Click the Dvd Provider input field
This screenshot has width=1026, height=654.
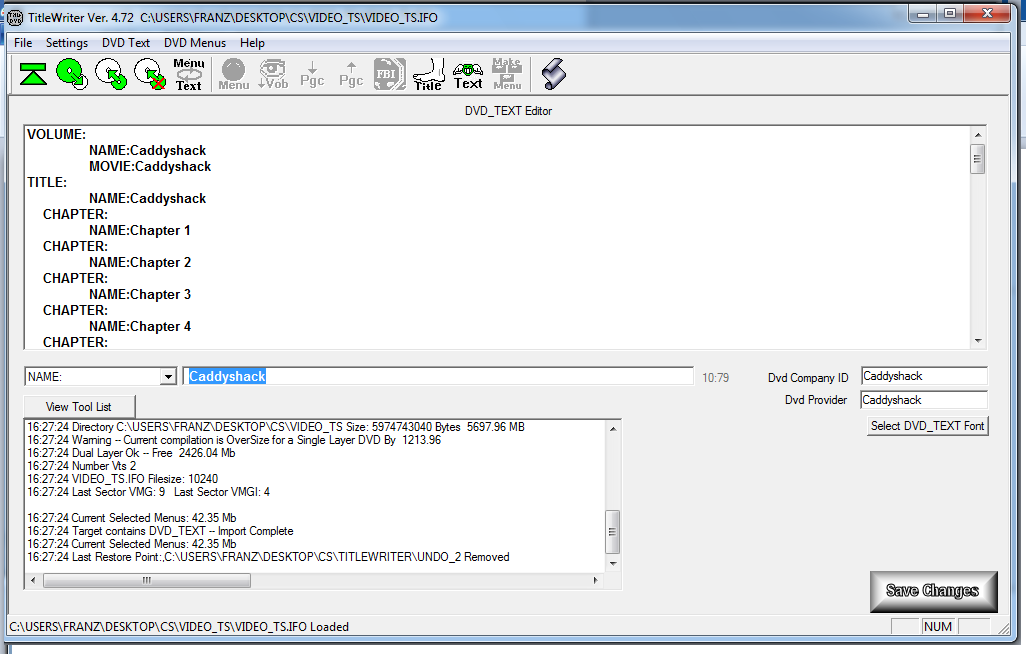coord(924,400)
